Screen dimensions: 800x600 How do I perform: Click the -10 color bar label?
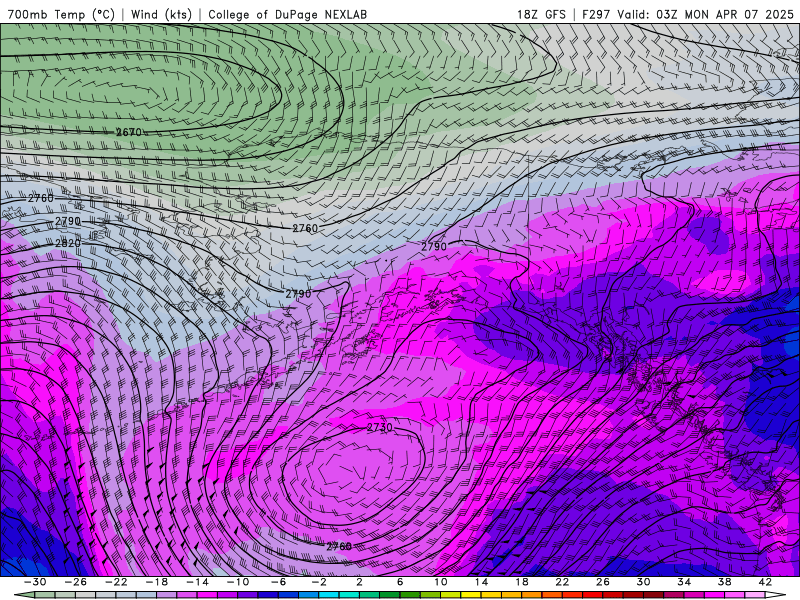(x=238, y=582)
